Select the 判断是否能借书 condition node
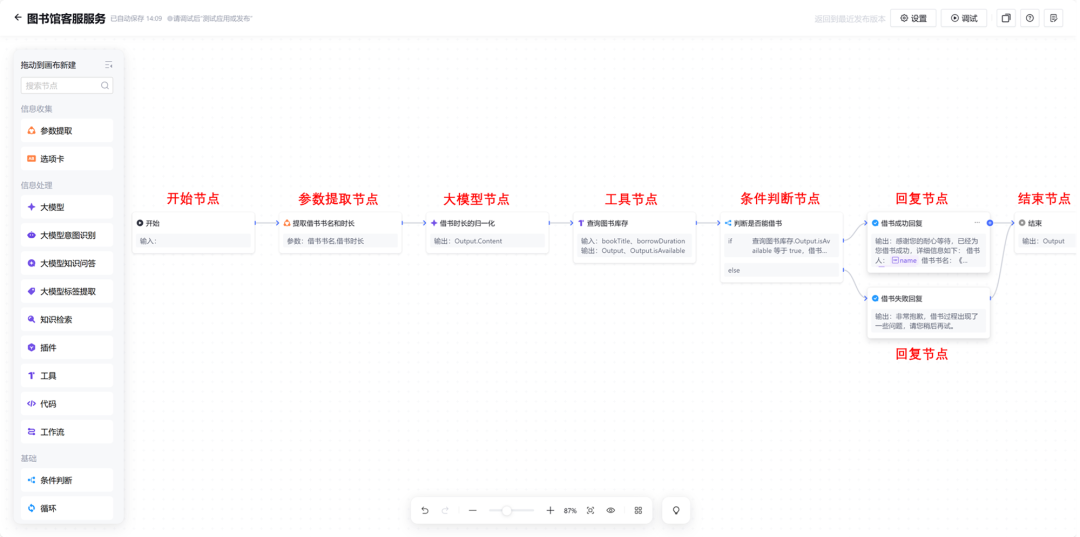 (x=782, y=247)
